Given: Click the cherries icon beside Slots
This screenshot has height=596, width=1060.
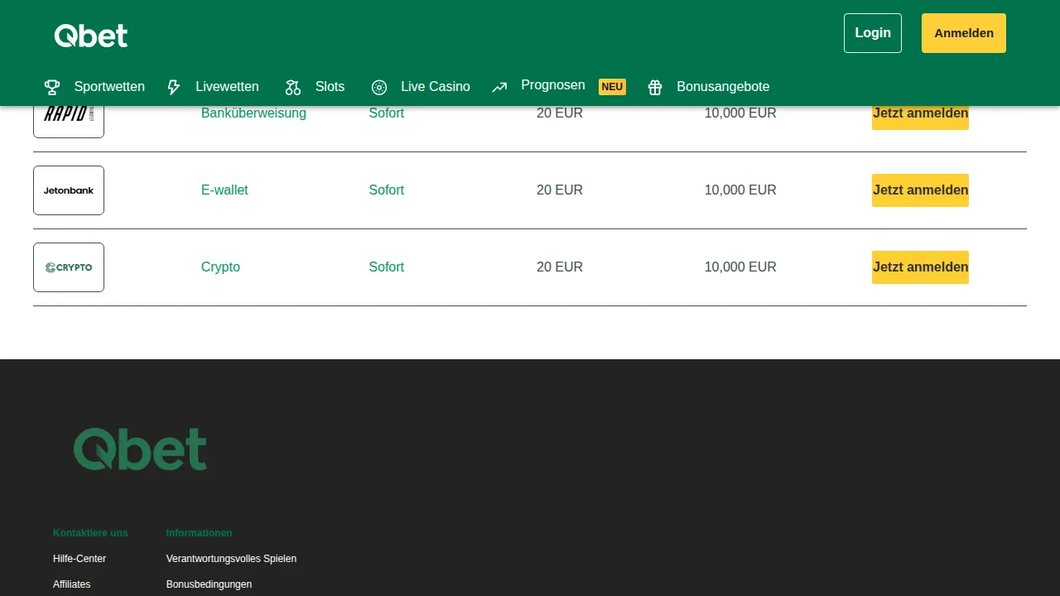Looking at the screenshot, I should tap(293, 87).
